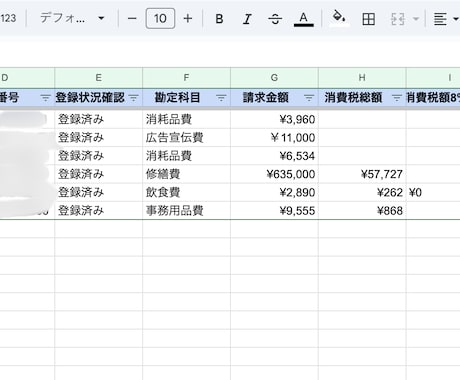460x380 pixels.
Task: Select the 請求金額 header cell
Action: pyautogui.click(x=274, y=98)
